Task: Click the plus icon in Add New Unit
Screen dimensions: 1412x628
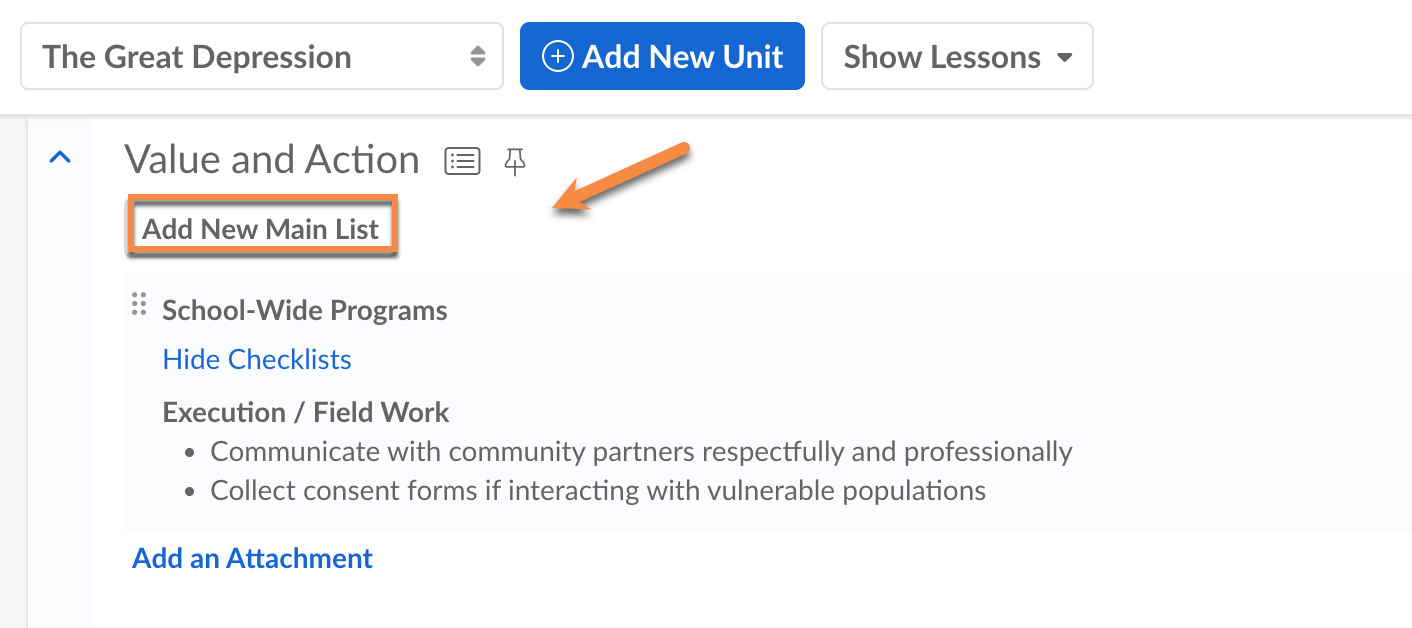Action: pyautogui.click(x=557, y=57)
